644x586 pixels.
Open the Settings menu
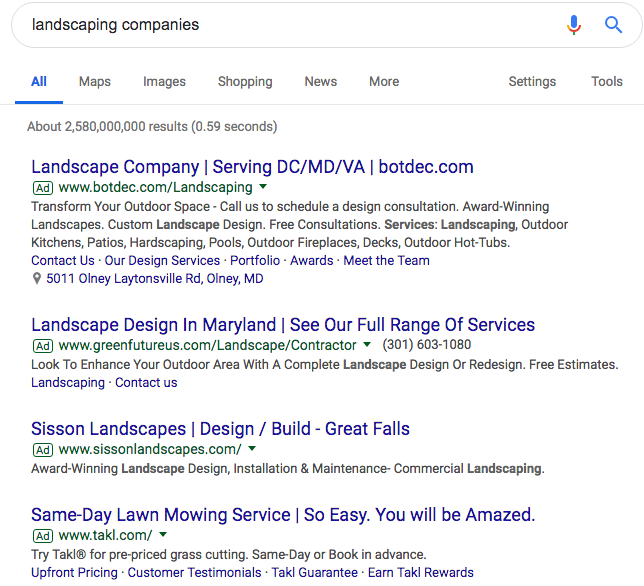[532, 81]
